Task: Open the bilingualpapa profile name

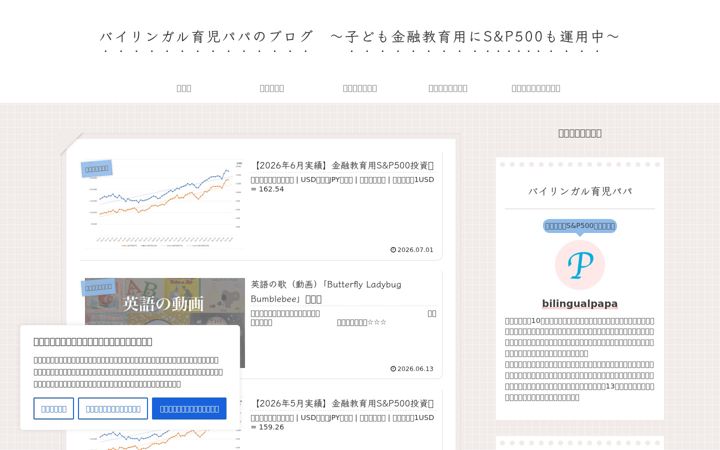Action: coord(580,304)
